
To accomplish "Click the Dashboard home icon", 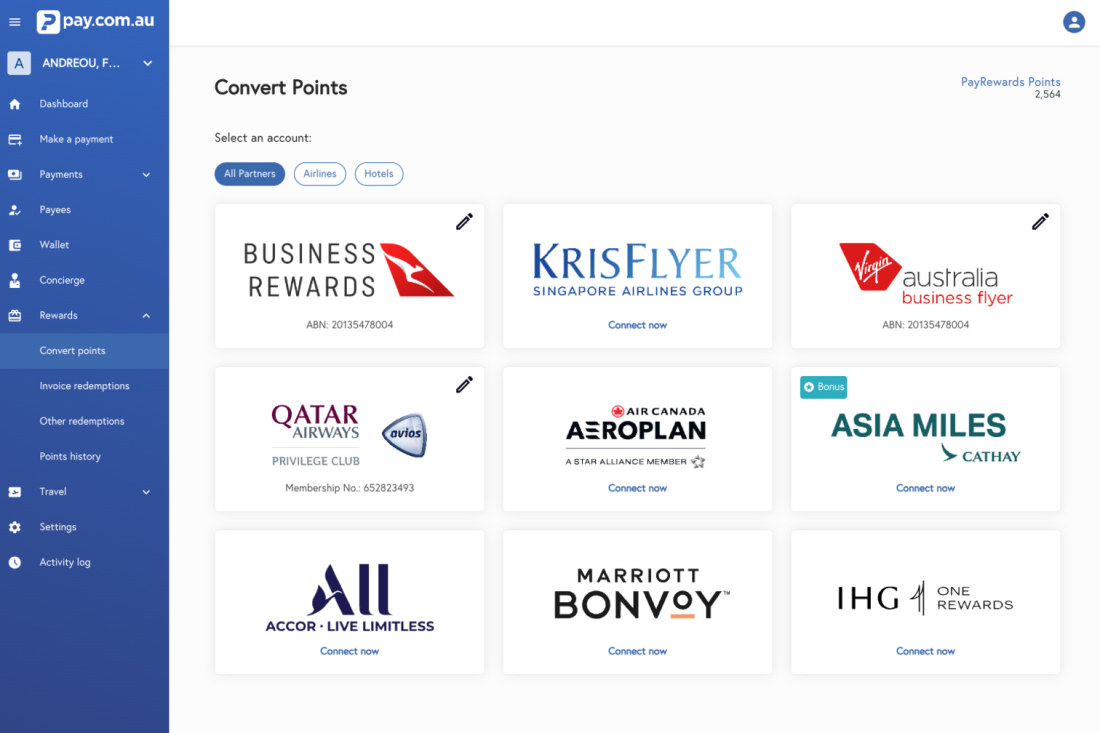I will pyautogui.click(x=15, y=104).
